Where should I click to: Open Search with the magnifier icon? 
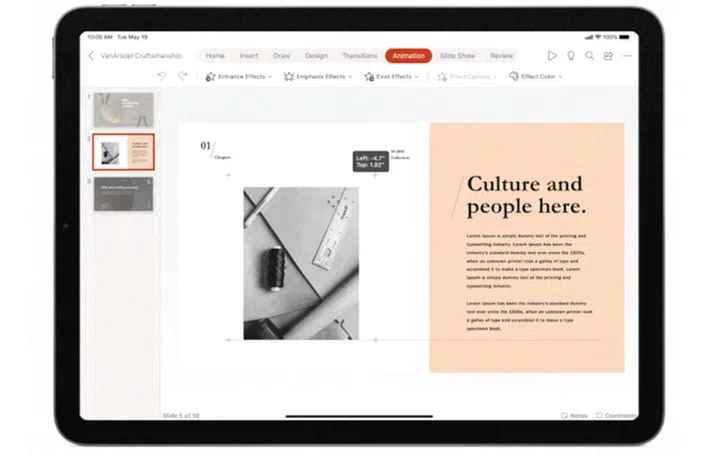click(x=589, y=56)
